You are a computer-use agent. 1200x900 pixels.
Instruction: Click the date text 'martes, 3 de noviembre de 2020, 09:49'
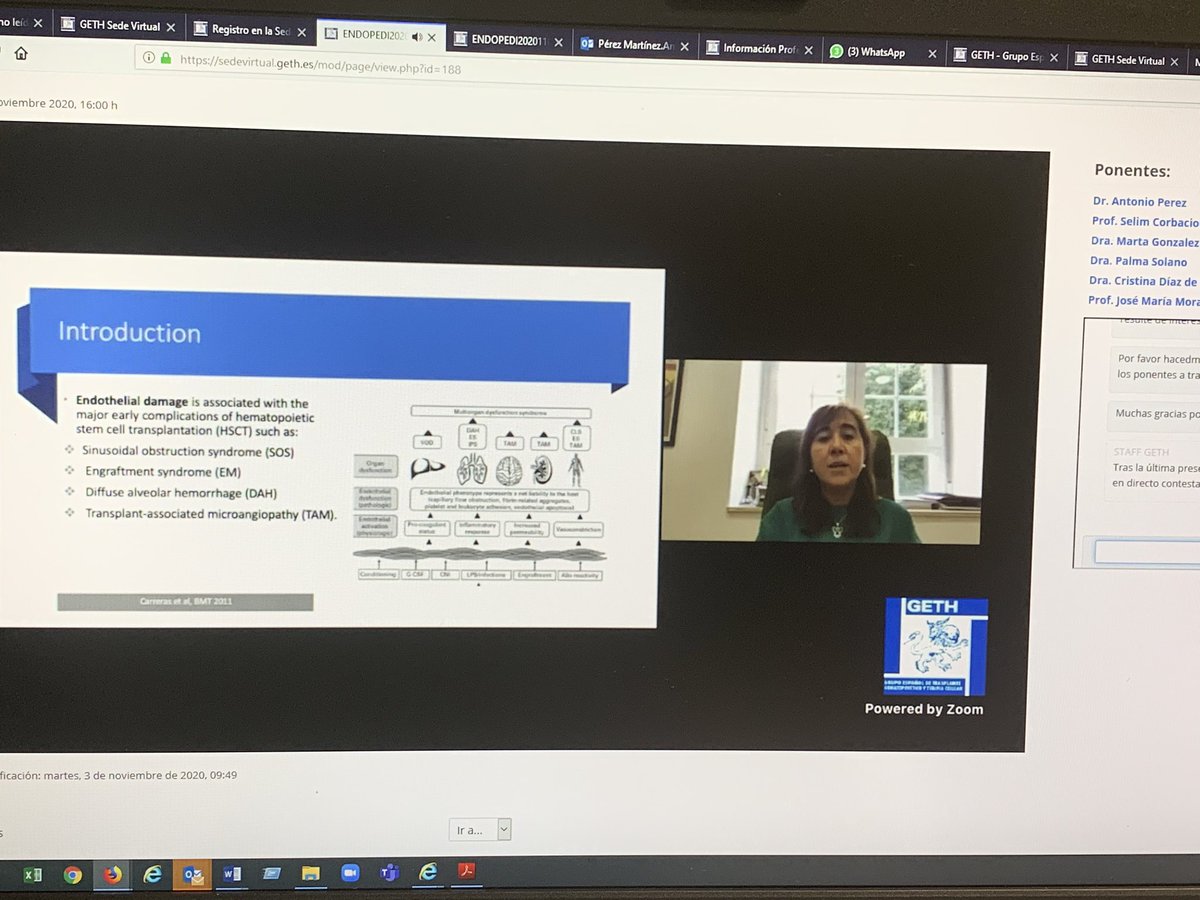pyautogui.click(x=140, y=775)
